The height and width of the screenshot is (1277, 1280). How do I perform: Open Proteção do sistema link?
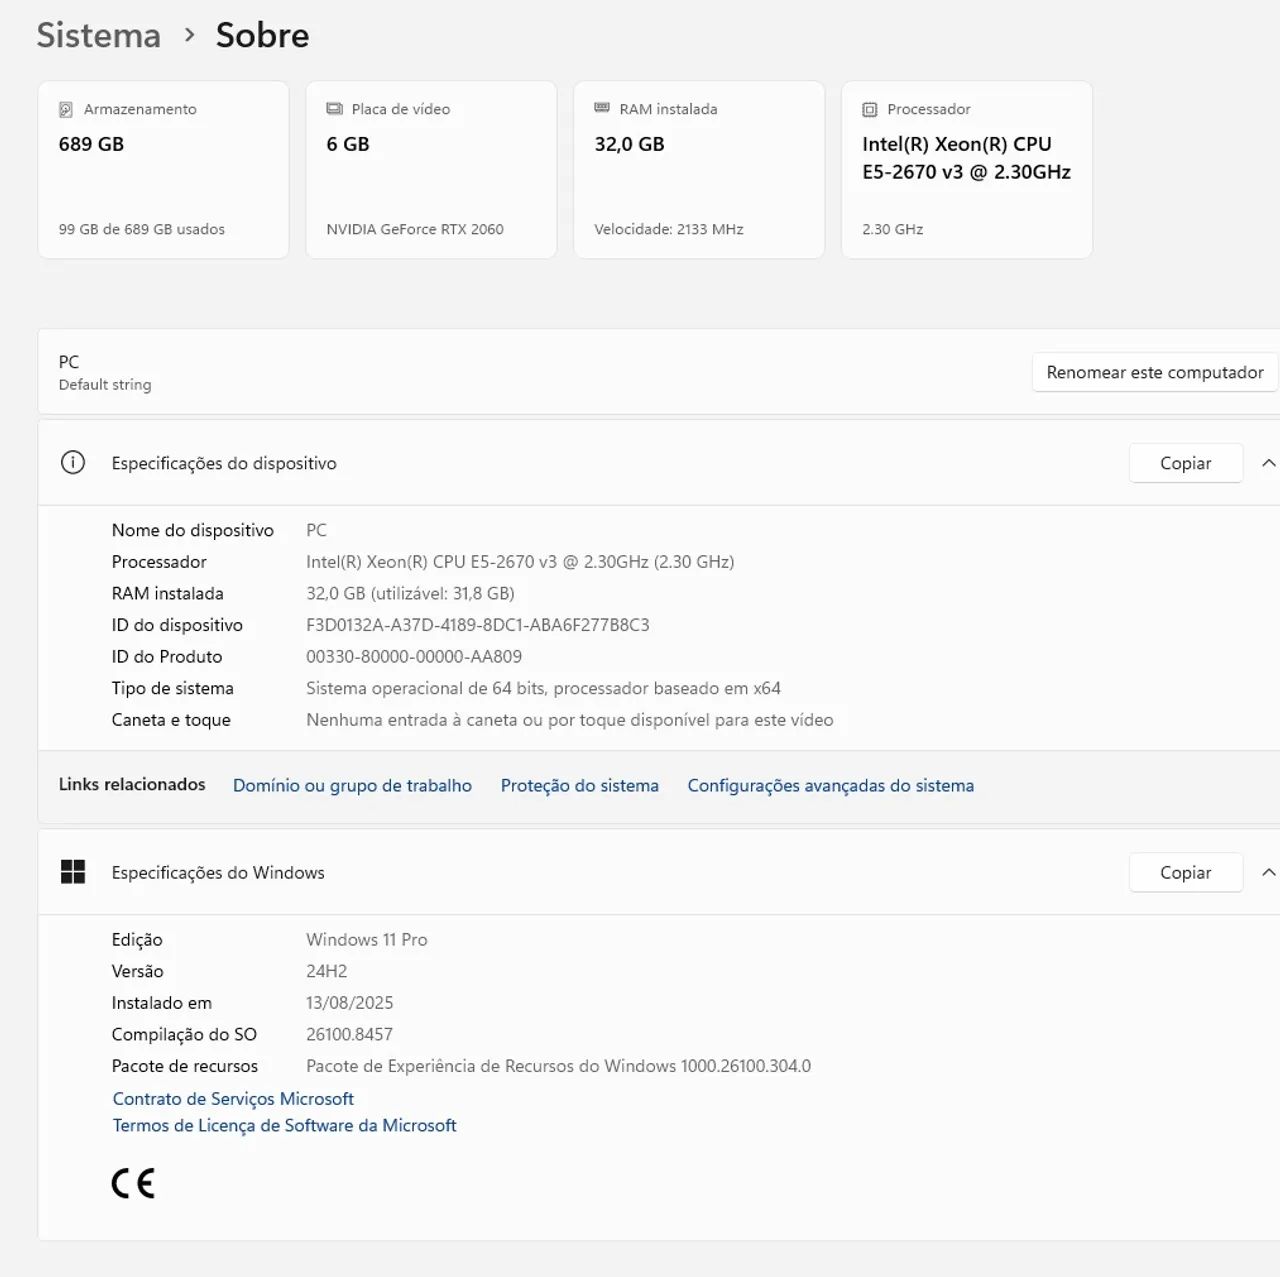click(580, 786)
